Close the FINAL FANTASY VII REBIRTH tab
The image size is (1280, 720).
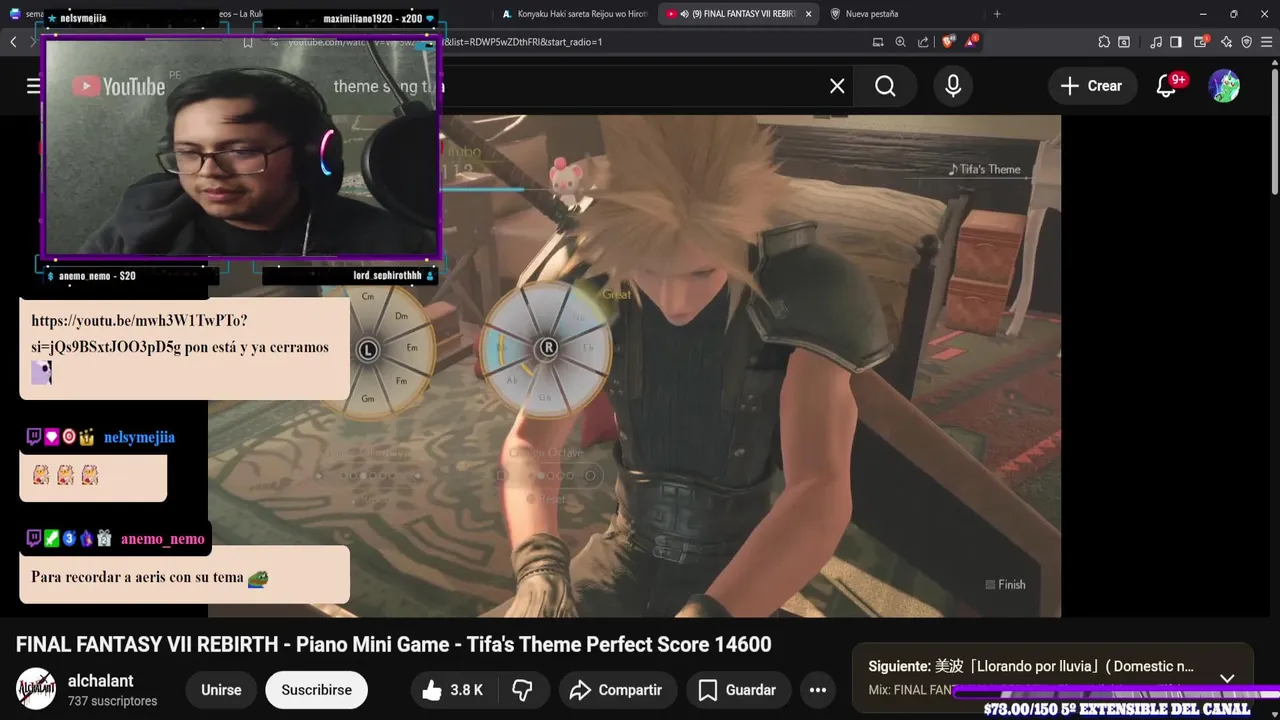coord(808,14)
